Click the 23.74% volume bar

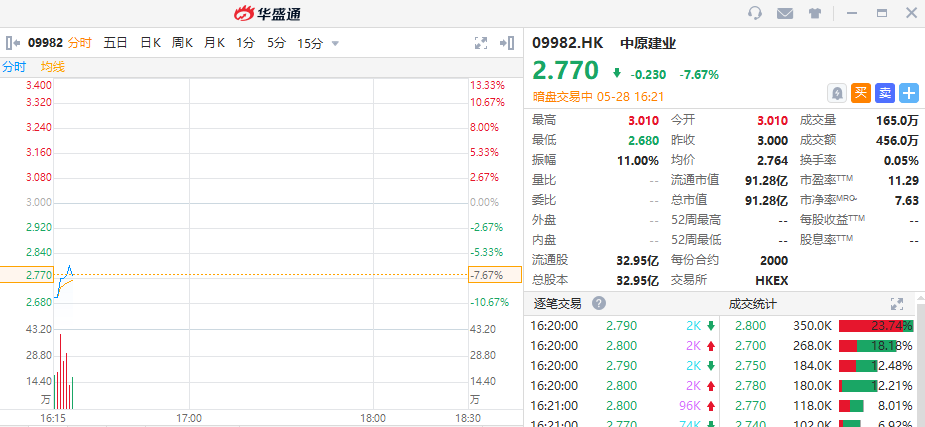click(876, 326)
